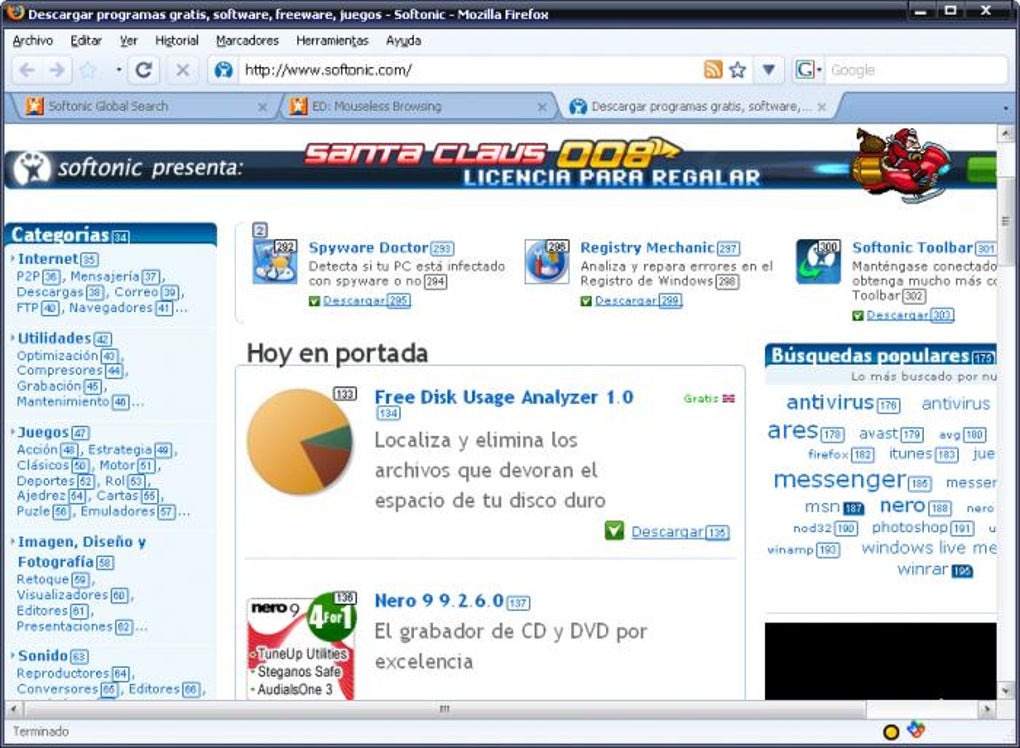This screenshot has width=1020, height=748.
Task: Switch to the Mouseless Browsing tab
Action: click(x=400, y=106)
